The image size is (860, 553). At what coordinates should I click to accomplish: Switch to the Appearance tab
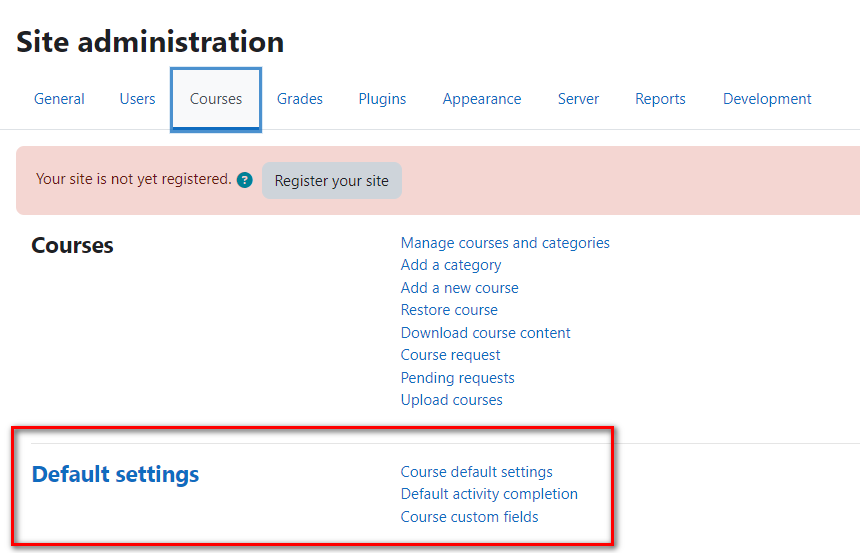pos(482,99)
